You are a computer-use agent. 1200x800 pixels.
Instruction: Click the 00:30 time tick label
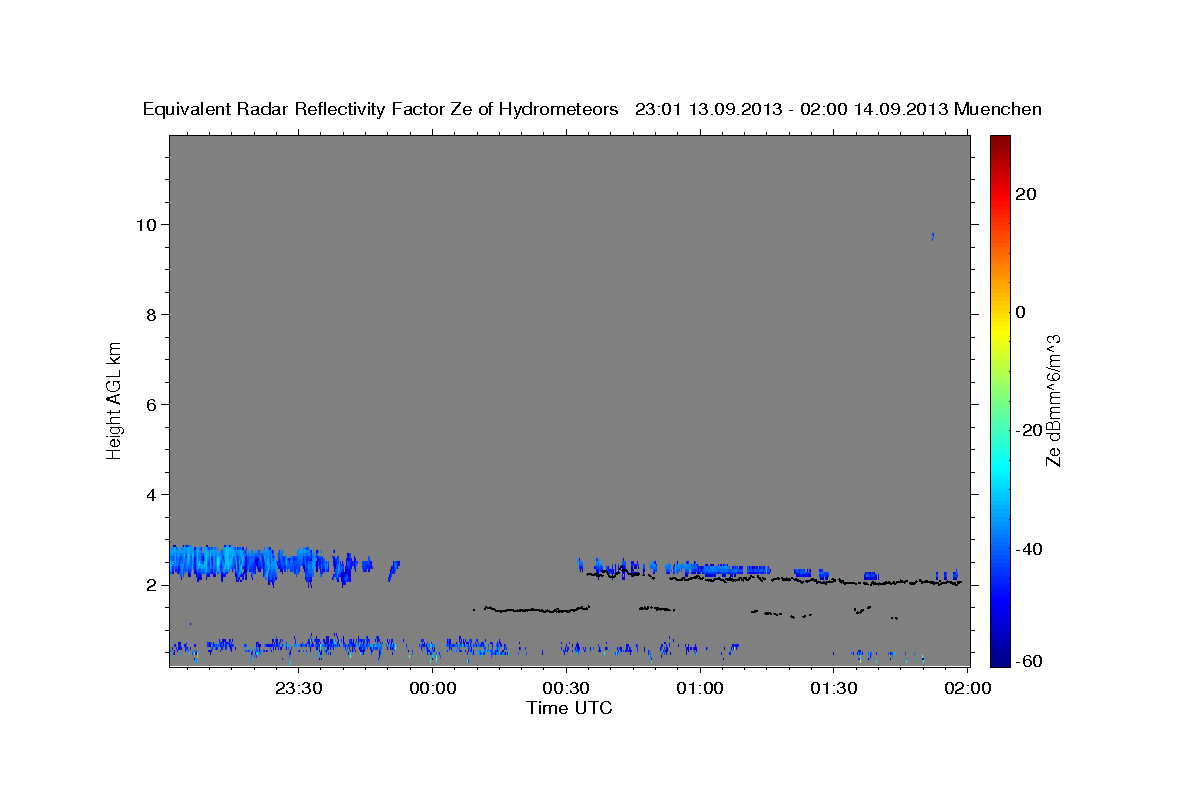pos(565,689)
